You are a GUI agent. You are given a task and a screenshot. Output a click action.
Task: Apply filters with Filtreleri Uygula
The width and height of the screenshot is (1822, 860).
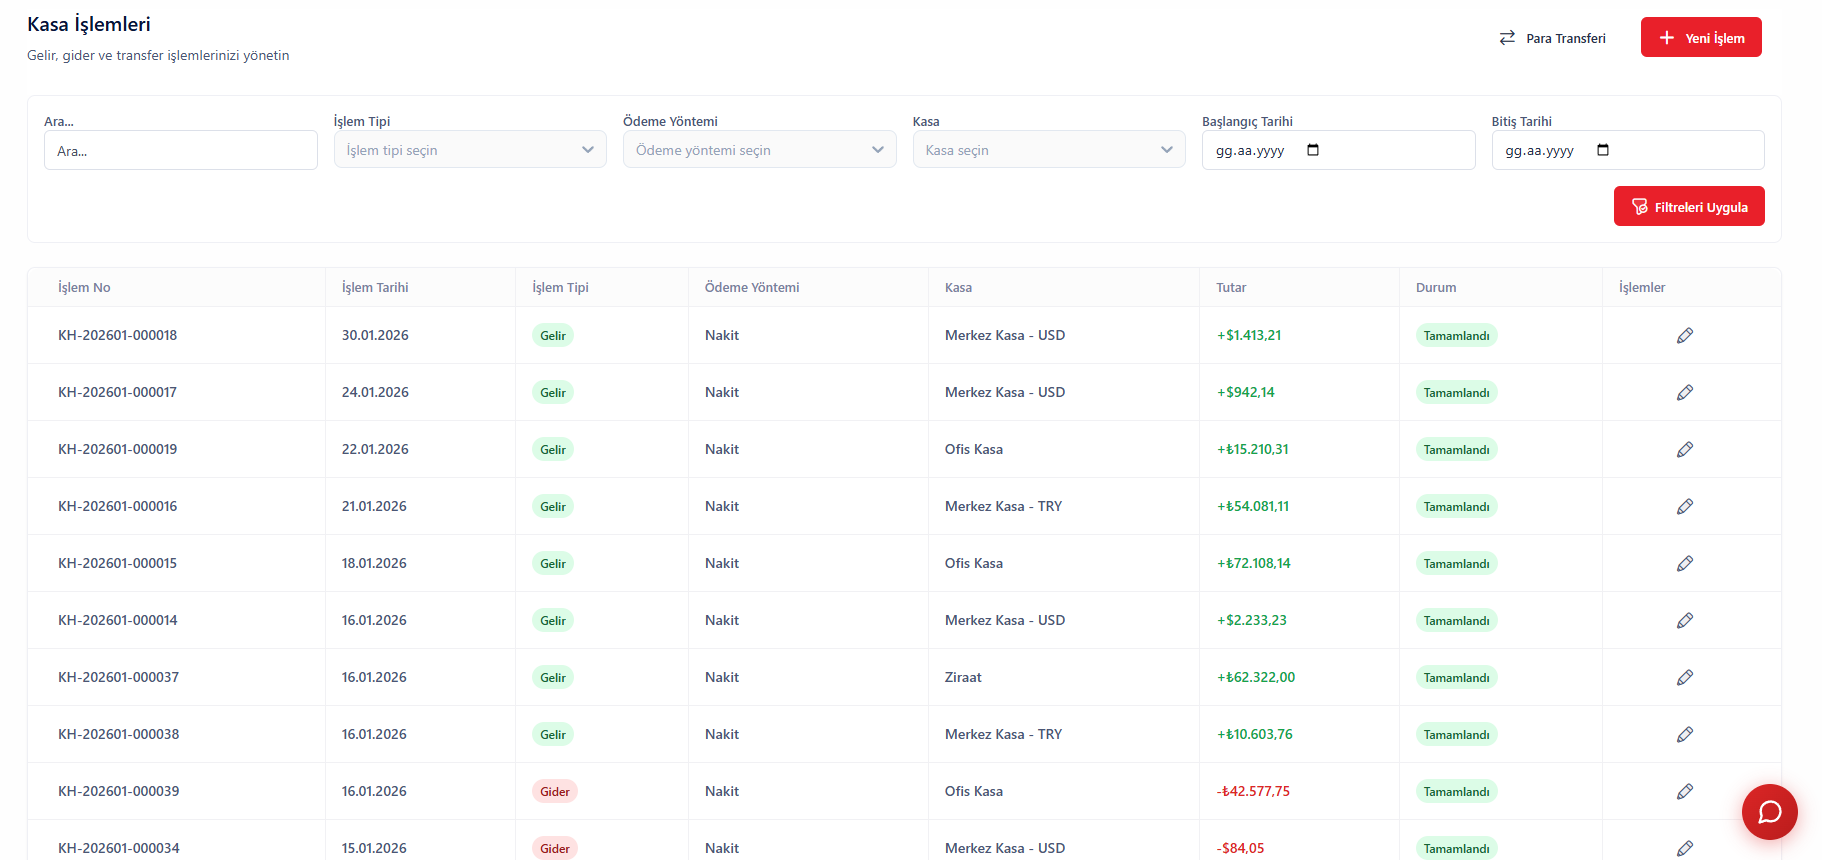(x=1689, y=207)
